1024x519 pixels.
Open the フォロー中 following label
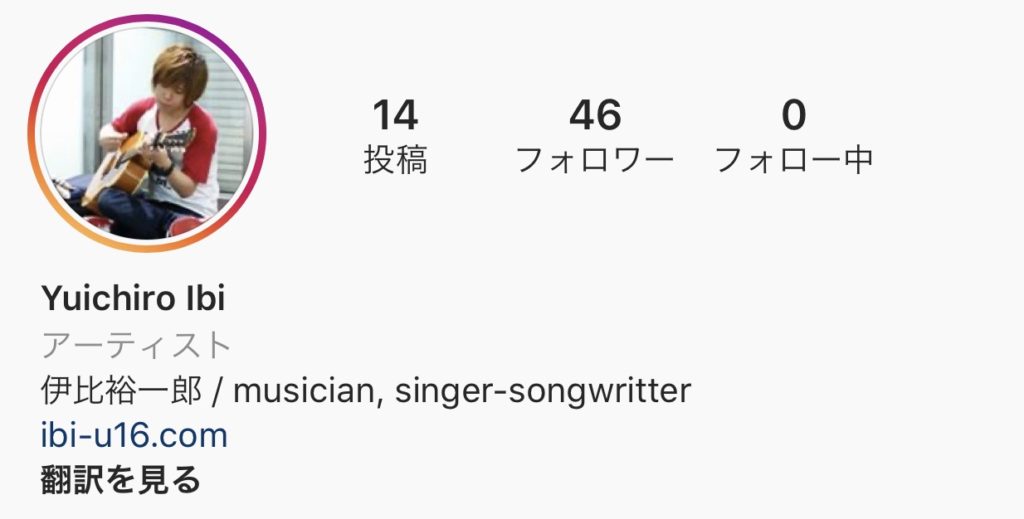point(794,160)
